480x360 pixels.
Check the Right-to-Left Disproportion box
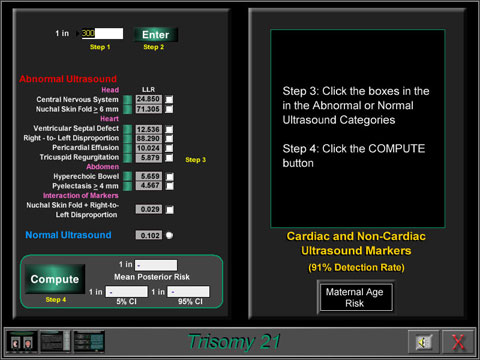(x=169, y=138)
